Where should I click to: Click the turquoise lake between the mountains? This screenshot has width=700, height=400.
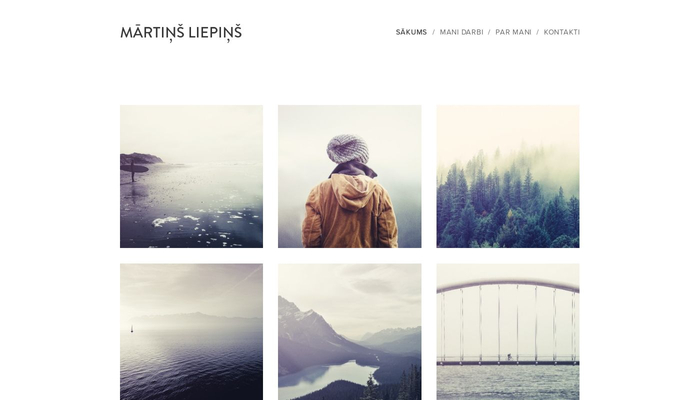click(x=328, y=374)
